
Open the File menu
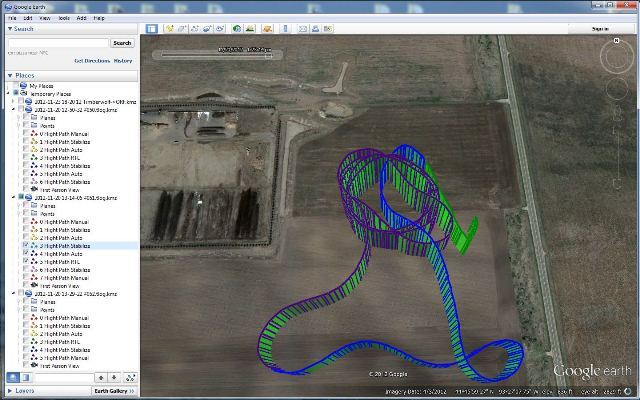(x=12, y=18)
